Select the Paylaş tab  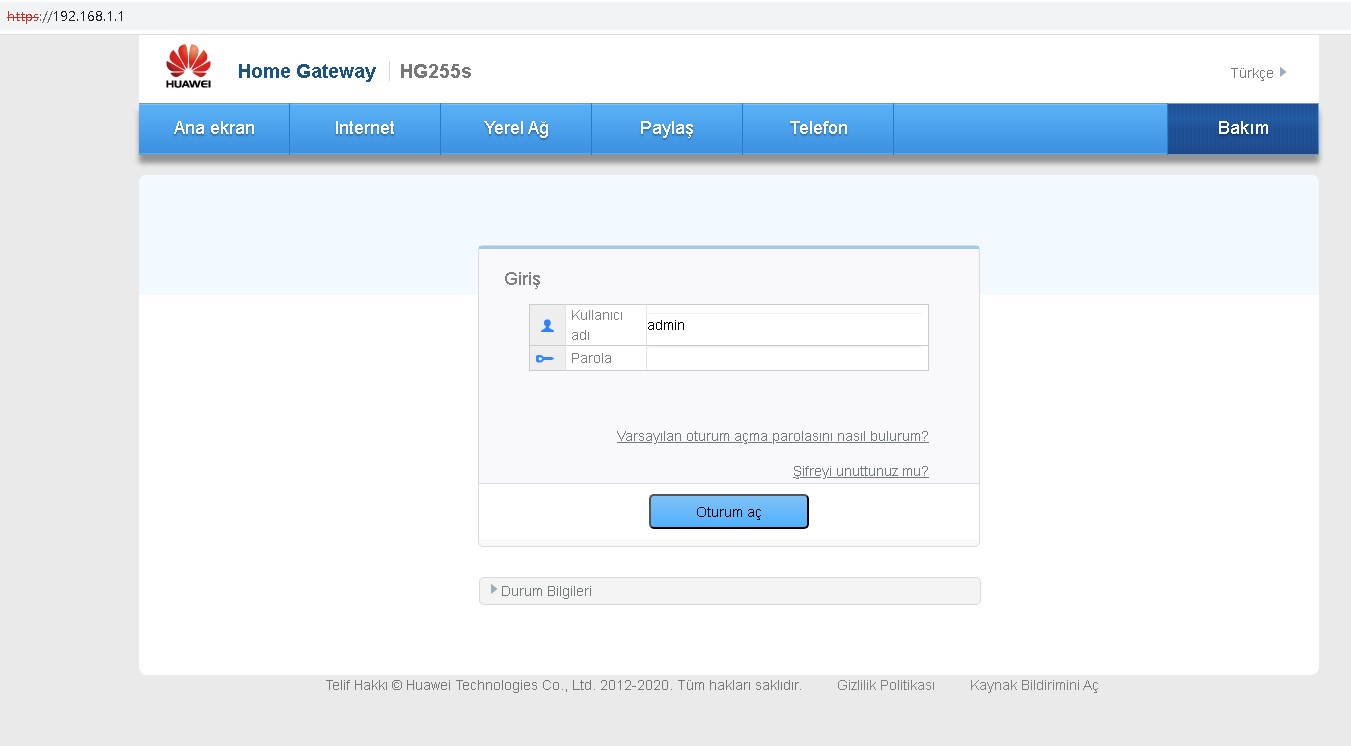[x=666, y=129]
